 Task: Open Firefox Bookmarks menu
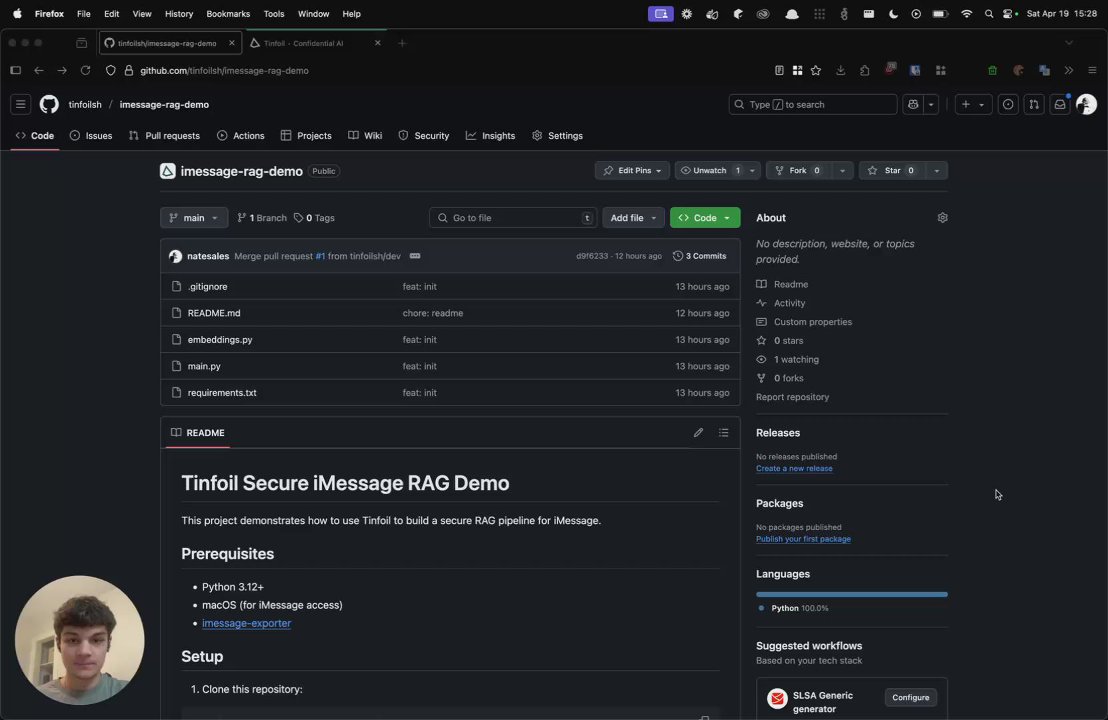click(228, 13)
